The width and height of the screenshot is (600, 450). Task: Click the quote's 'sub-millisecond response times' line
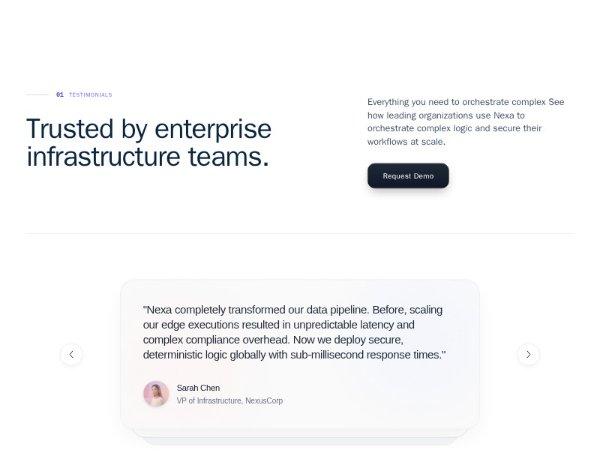(294, 355)
